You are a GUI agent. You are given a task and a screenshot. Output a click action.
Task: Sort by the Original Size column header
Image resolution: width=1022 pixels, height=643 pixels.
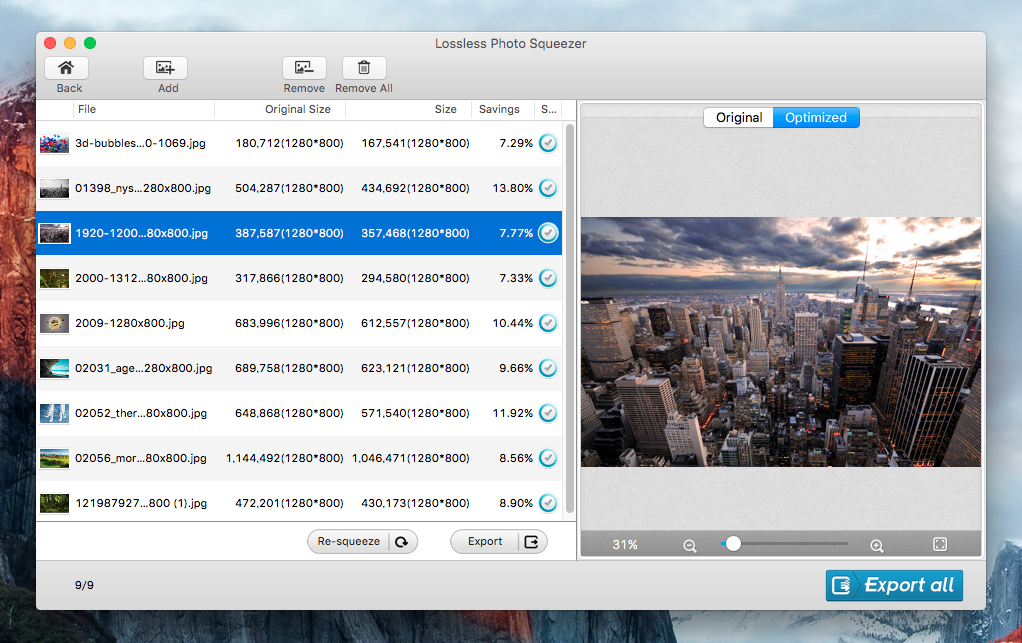pos(297,109)
